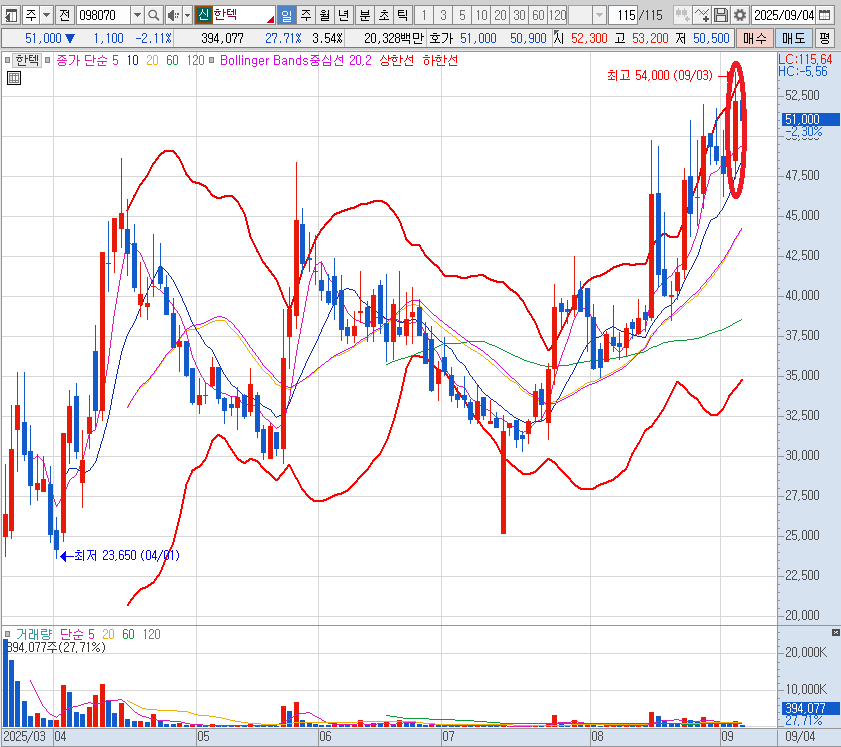Select the daily (일) chart period
The image size is (841, 747).
pyautogui.click(x=286, y=15)
